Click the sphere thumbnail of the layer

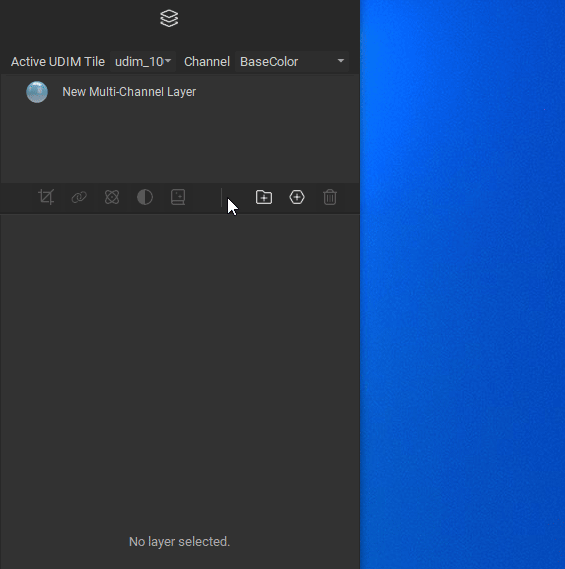tap(37, 92)
